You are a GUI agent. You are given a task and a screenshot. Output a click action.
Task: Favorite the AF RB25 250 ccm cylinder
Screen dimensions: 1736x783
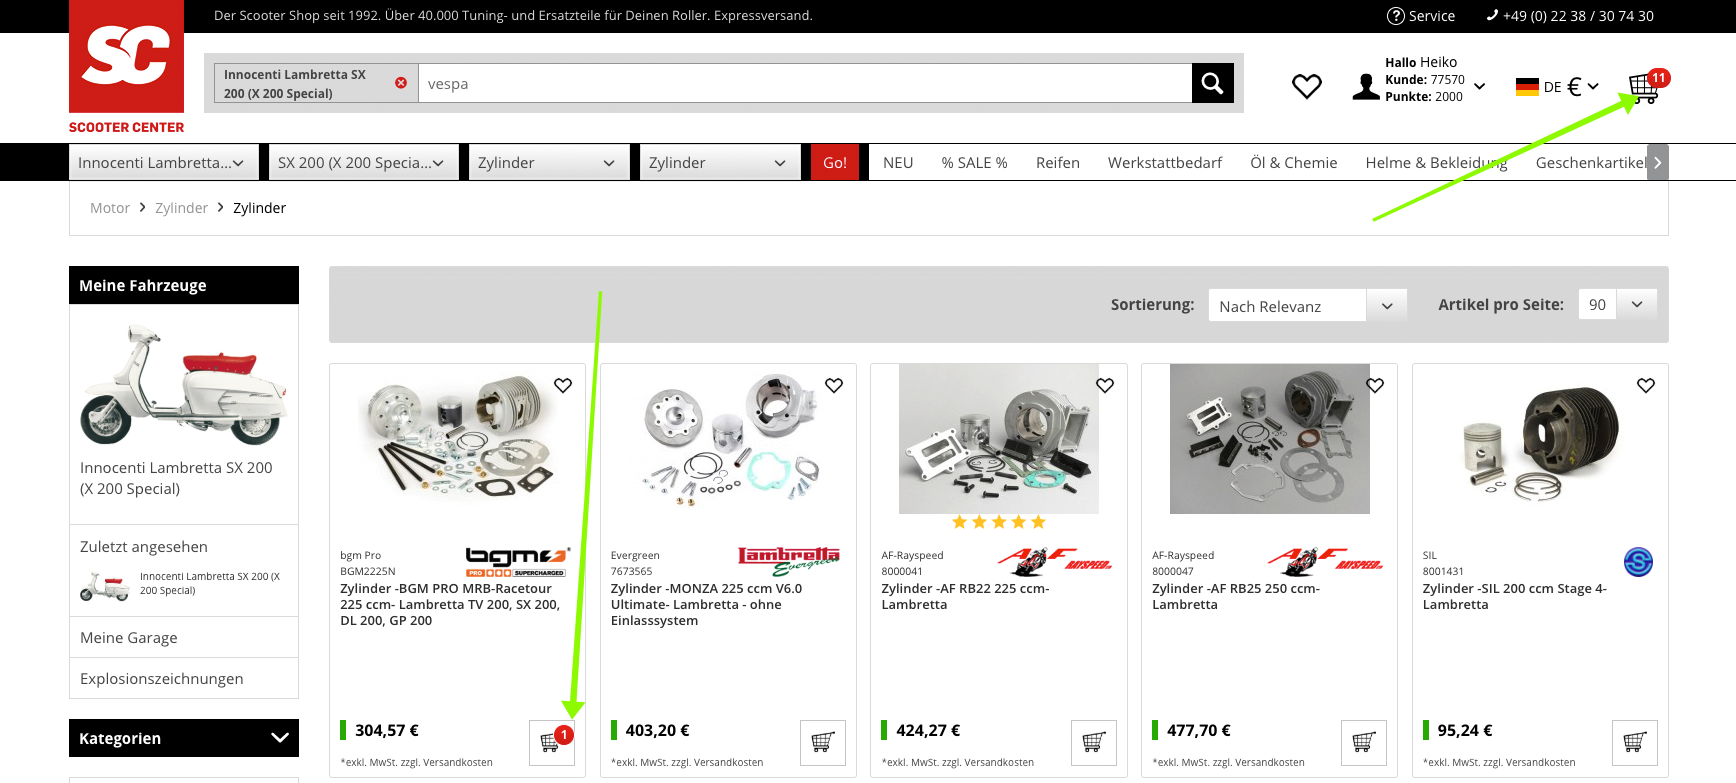pyautogui.click(x=1375, y=385)
